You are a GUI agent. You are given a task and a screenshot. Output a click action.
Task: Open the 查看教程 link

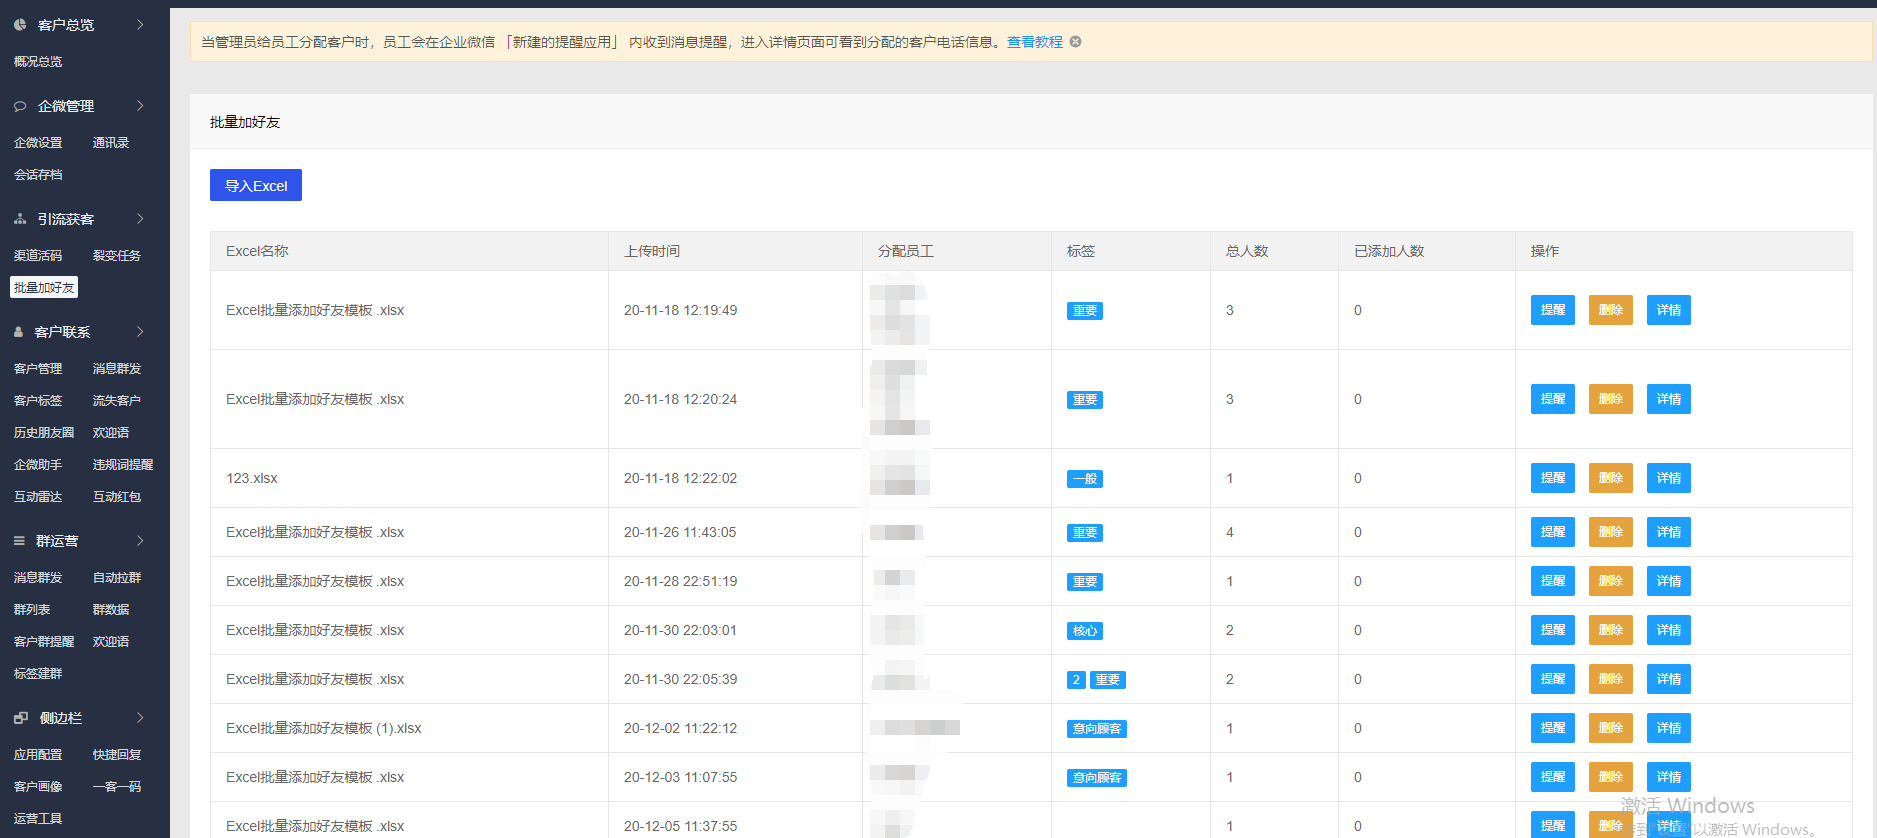[1034, 42]
